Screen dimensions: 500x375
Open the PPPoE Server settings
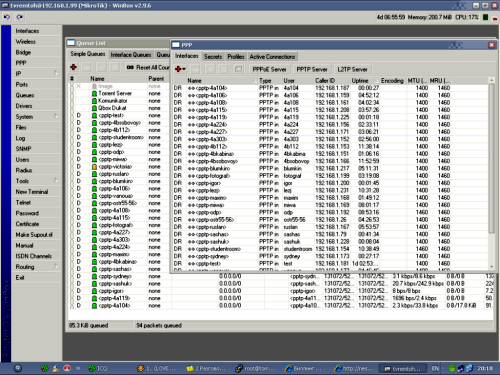click(269, 69)
